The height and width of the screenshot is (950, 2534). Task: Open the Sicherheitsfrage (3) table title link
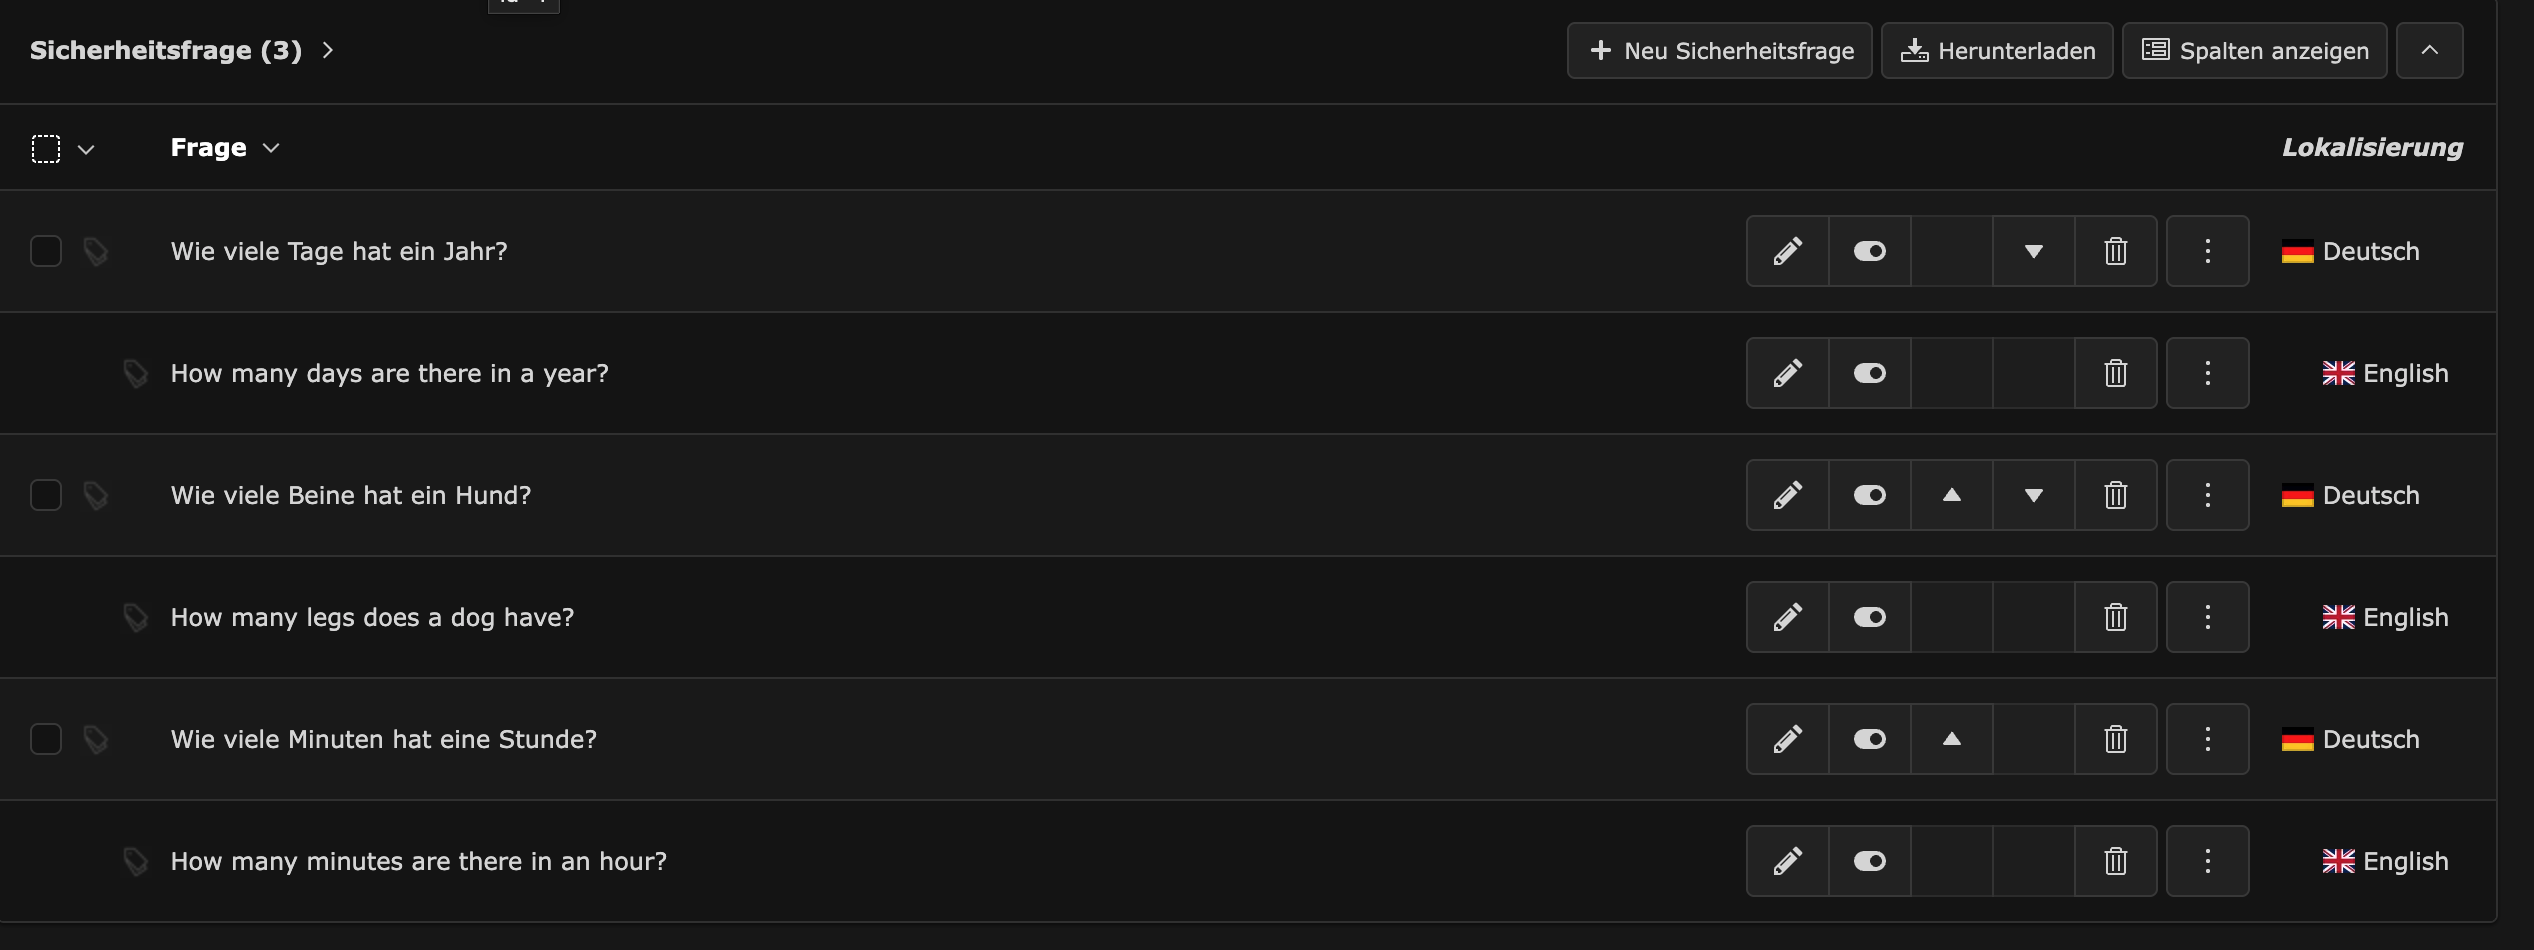tap(166, 51)
